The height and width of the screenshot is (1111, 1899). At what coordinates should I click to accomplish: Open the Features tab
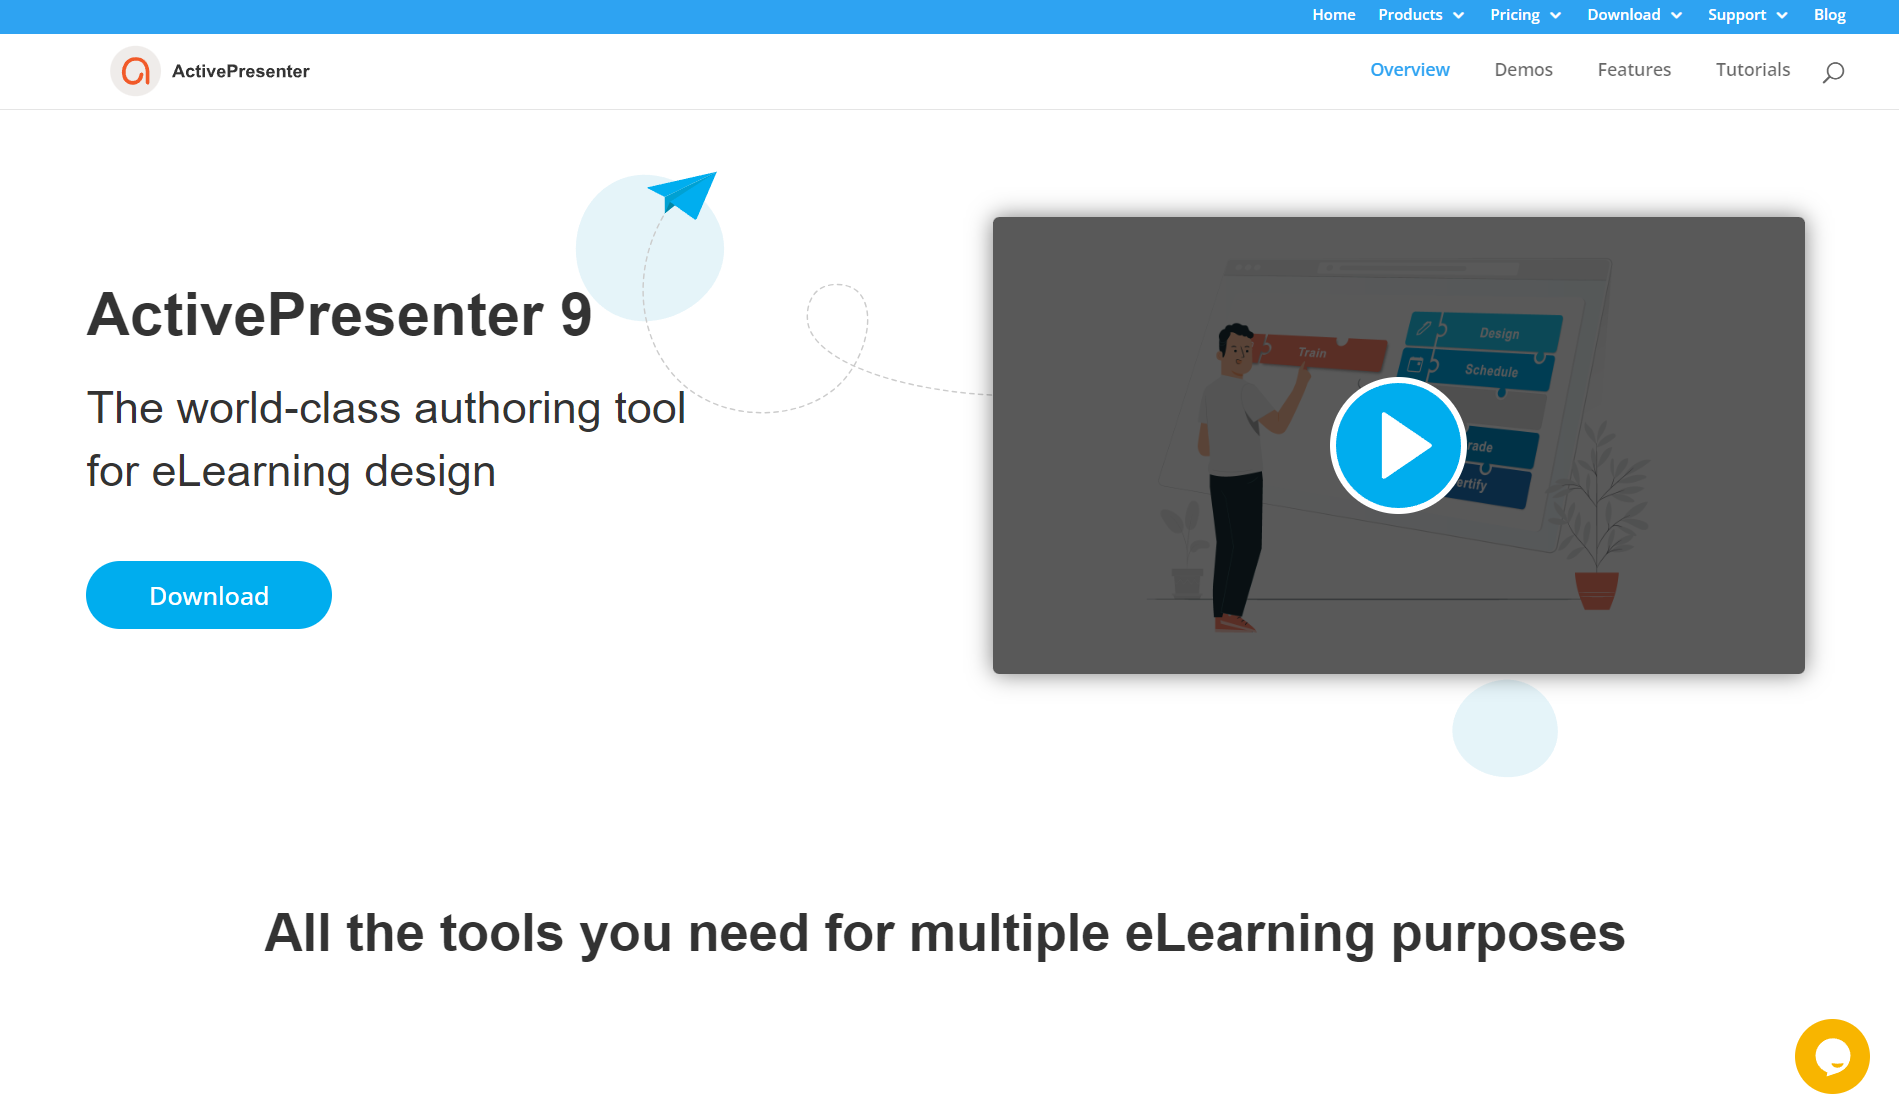tap(1634, 70)
